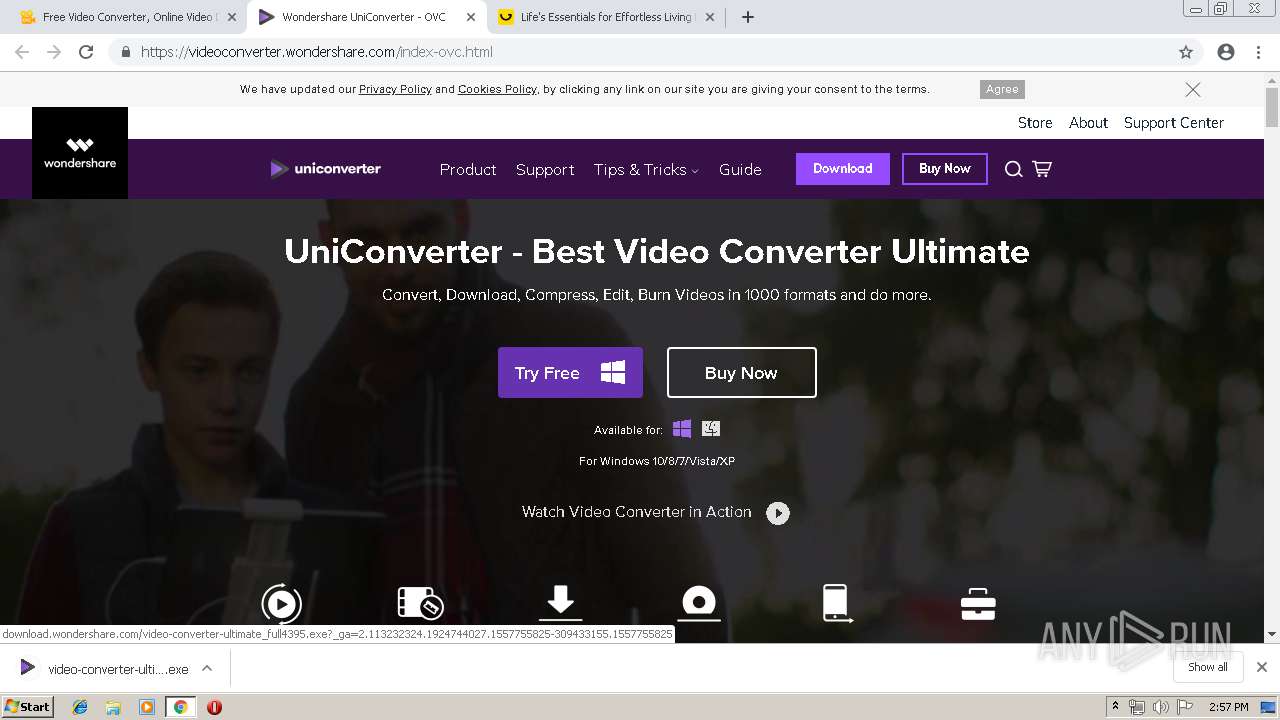The image size is (1280, 720).
Task: Click the purple Download button in navbar
Action: (x=843, y=168)
